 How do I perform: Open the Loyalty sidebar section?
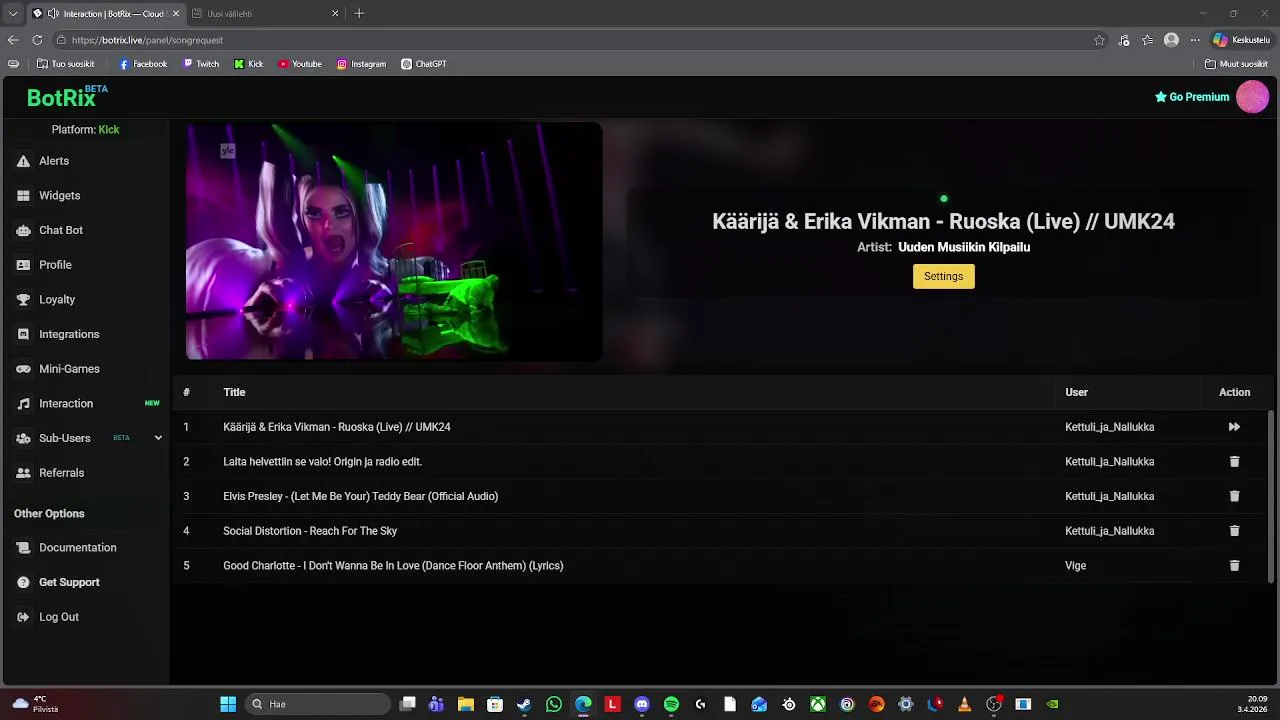click(45, 299)
